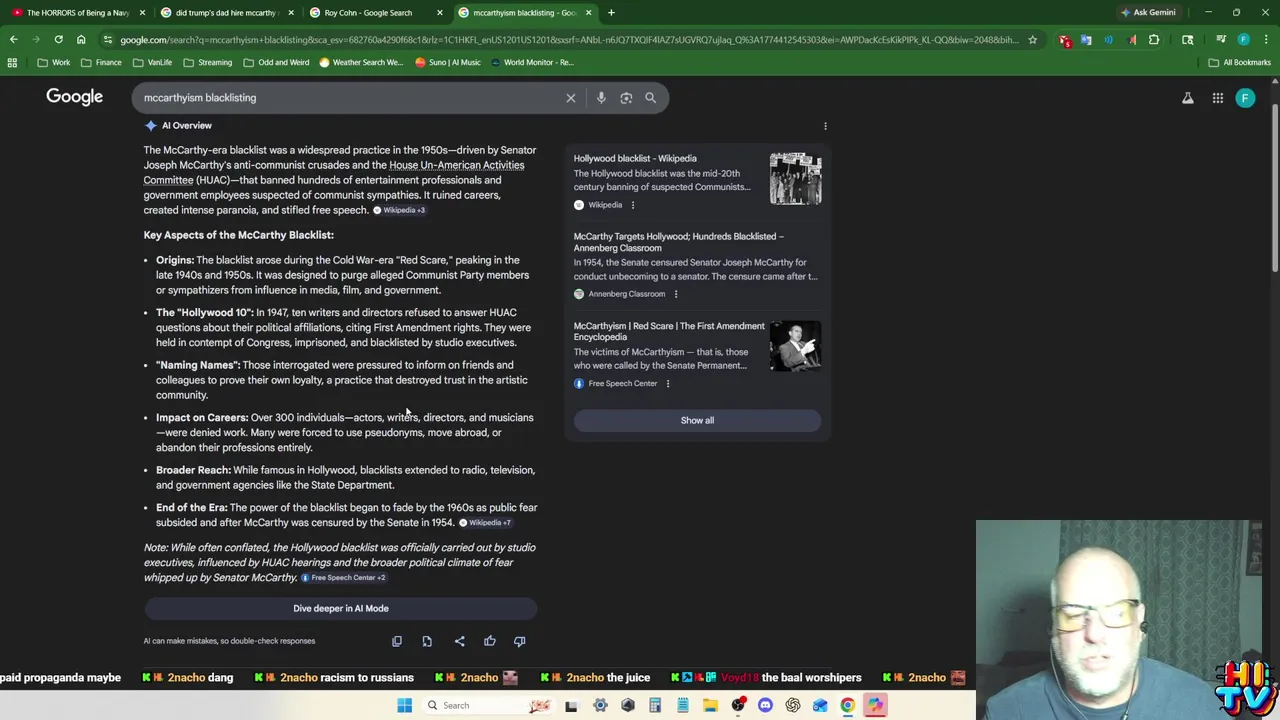This screenshot has width=1280, height=720.
Task: Go back to the previous page
Action: (13, 40)
